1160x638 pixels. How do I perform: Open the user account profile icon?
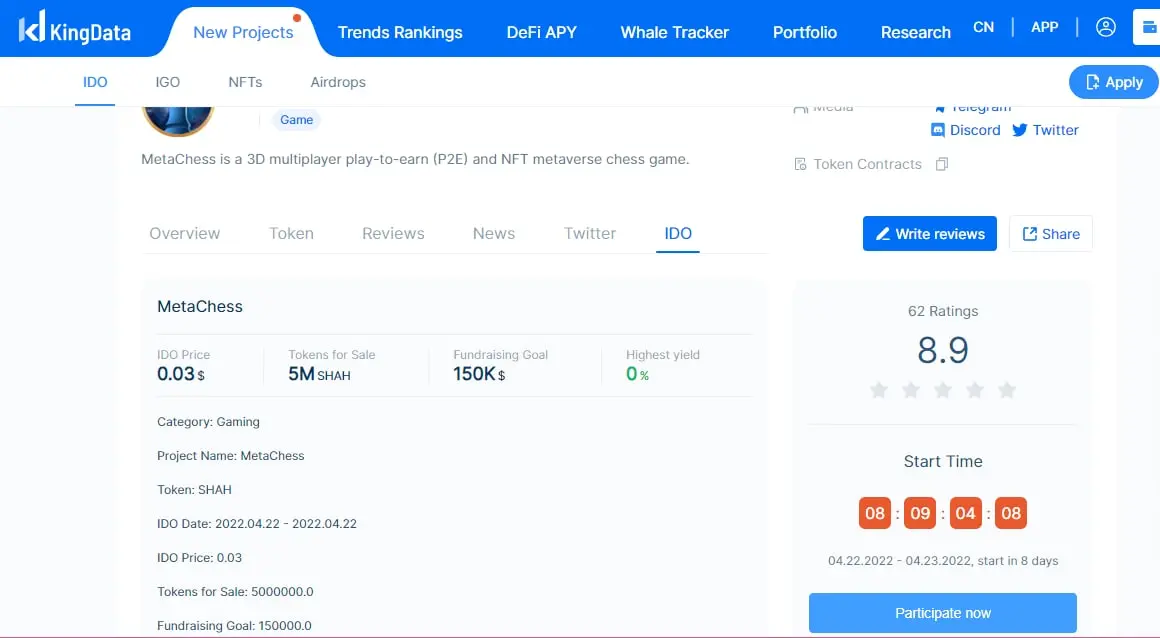click(x=1105, y=27)
